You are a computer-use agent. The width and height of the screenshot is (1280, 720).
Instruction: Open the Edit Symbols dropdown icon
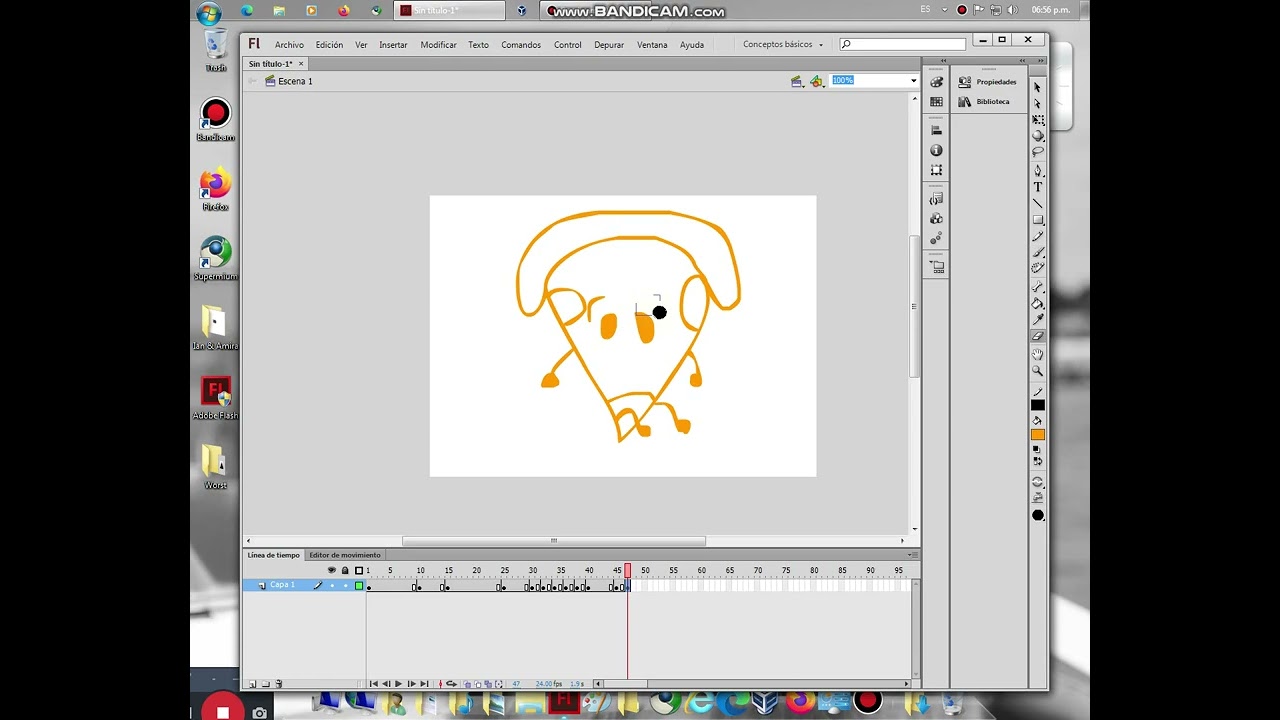point(817,81)
